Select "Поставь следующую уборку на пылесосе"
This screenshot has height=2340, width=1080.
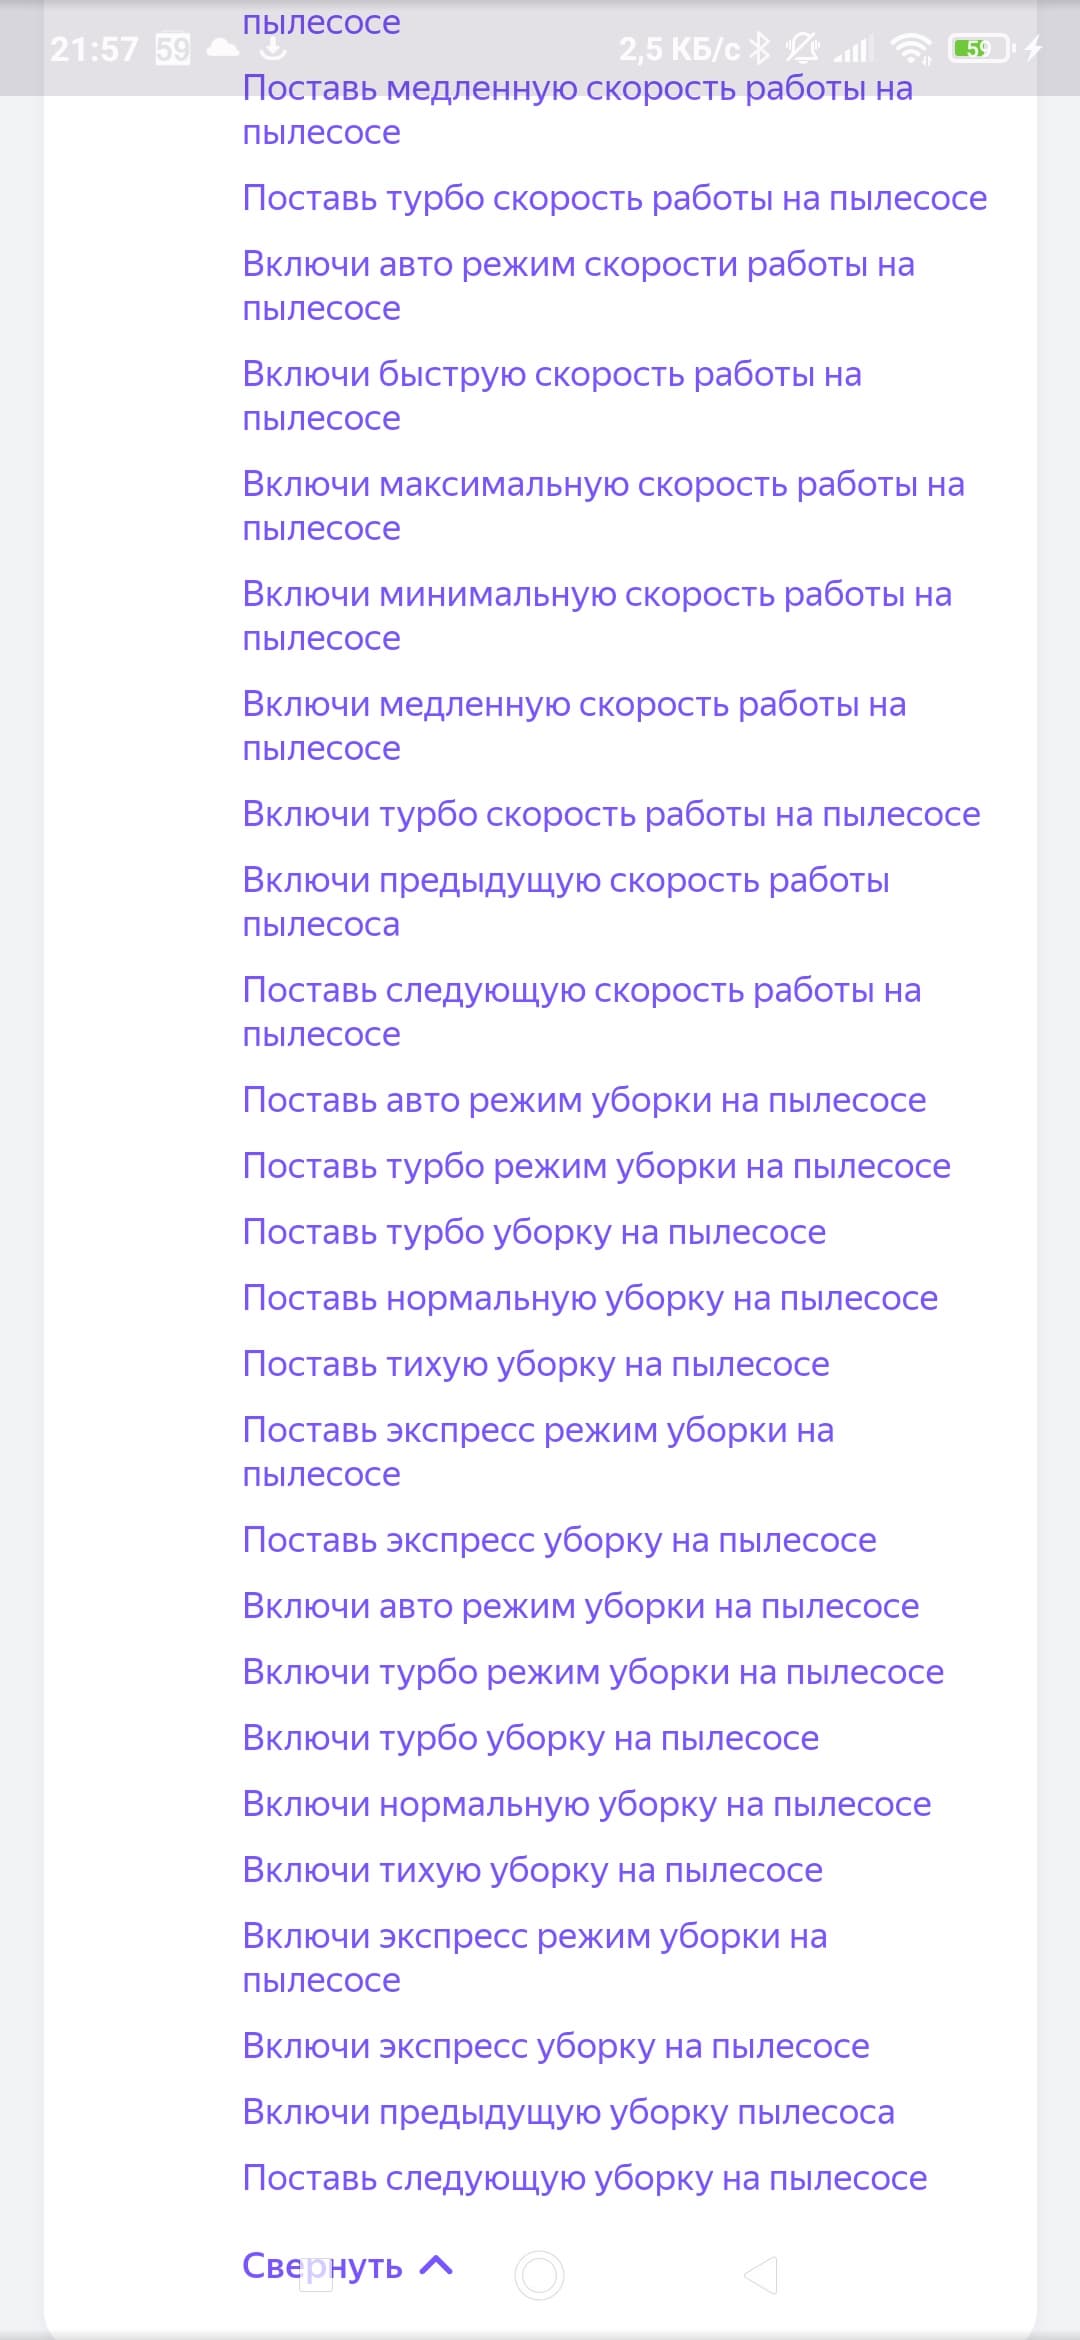pos(585,2178)
